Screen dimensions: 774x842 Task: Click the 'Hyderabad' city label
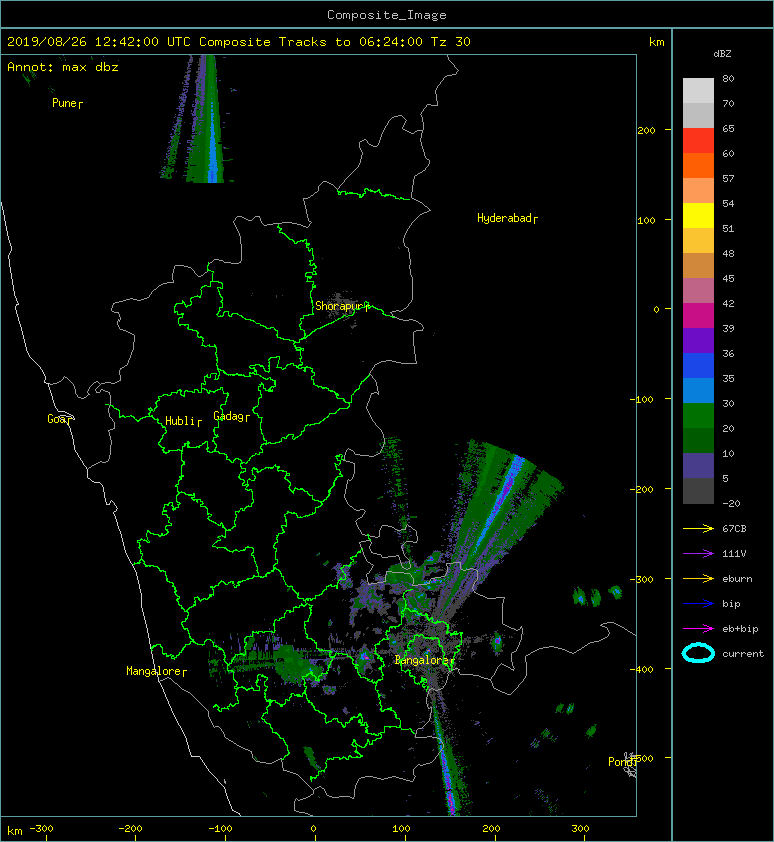pyautogui.click(x=504, y=218)
